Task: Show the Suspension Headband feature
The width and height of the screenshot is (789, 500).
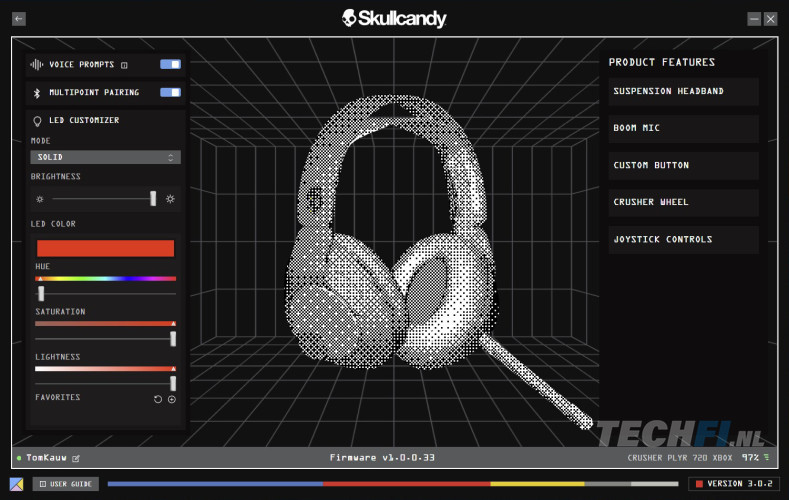Action: coord(683,91)
